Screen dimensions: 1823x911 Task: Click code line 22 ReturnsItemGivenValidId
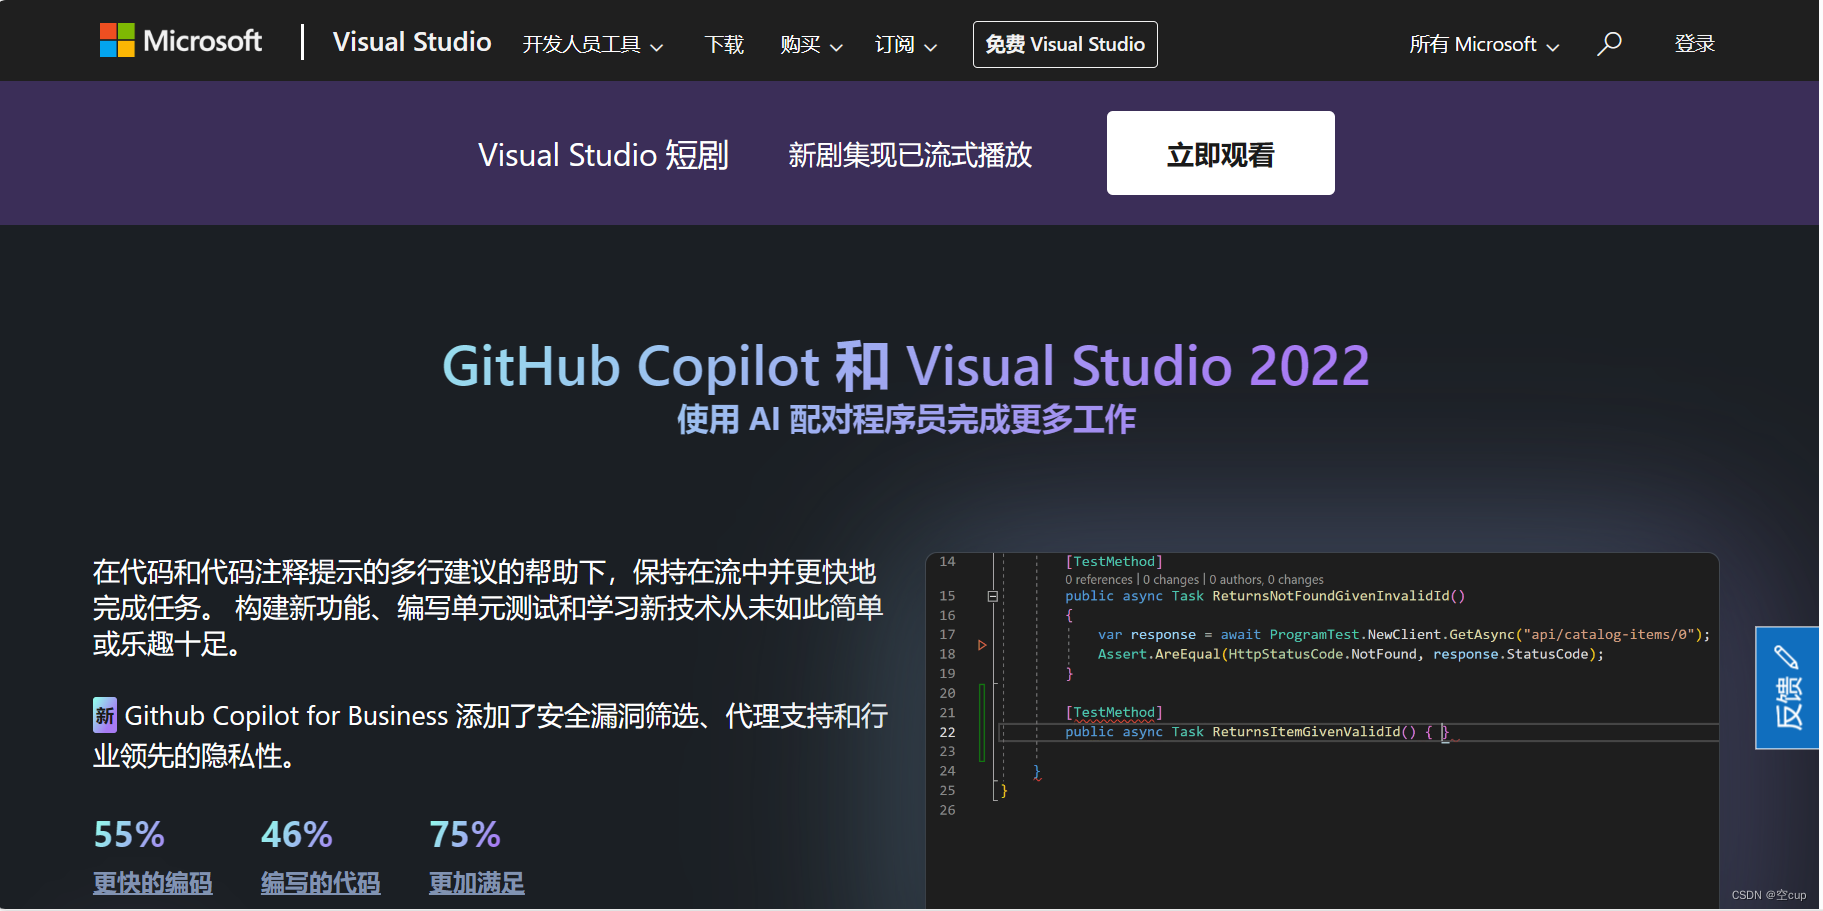pos(1307,732)
